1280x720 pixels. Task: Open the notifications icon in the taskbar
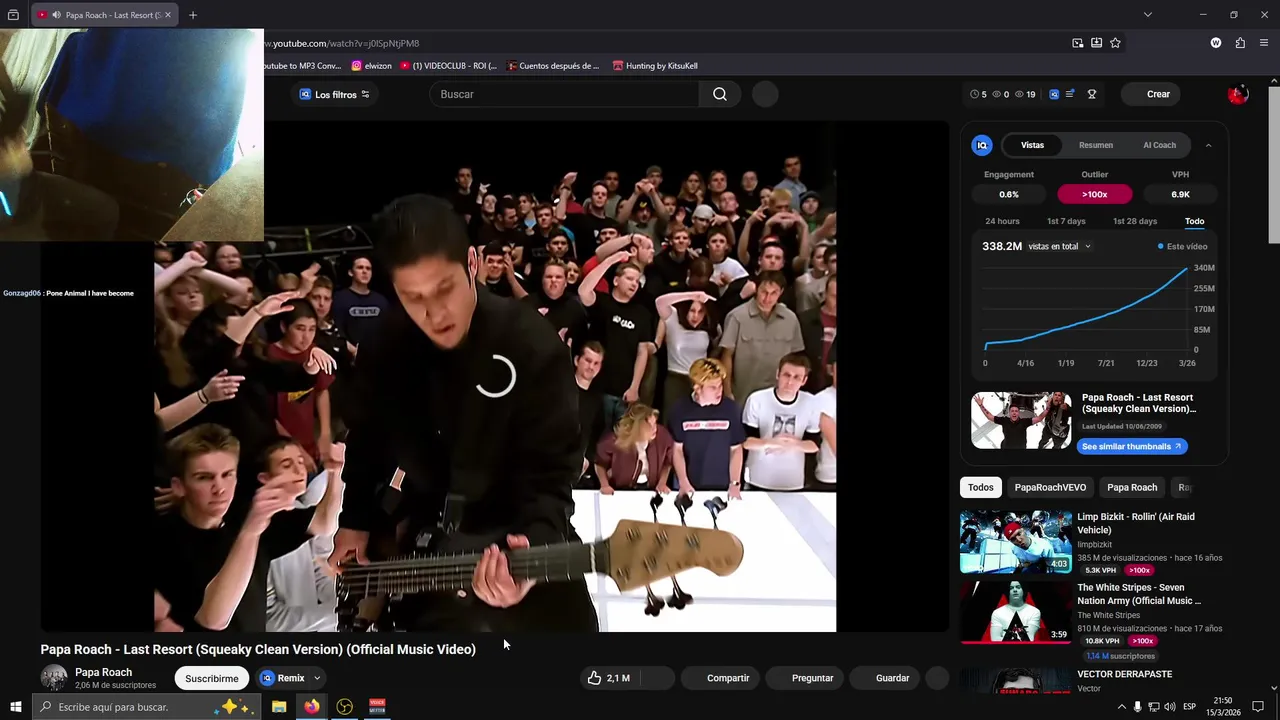point(1258,707)
